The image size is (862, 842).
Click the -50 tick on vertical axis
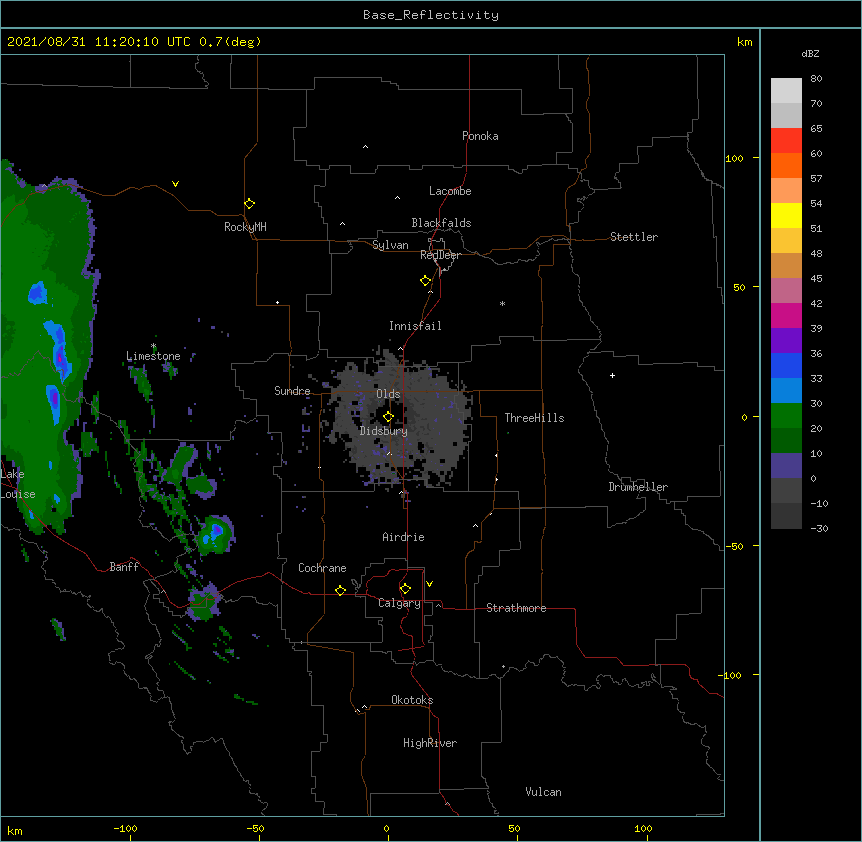[734, 546]
